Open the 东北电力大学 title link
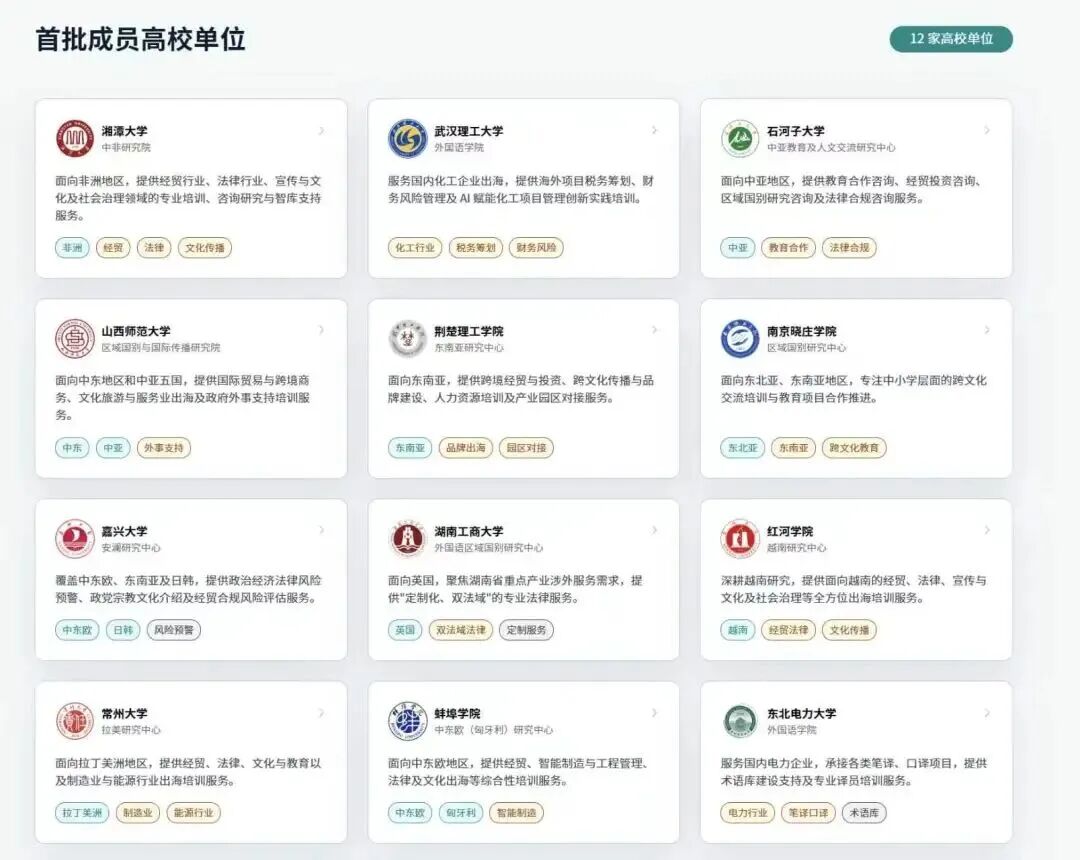The image size is (1080, 860). click(x=802, y=713)
